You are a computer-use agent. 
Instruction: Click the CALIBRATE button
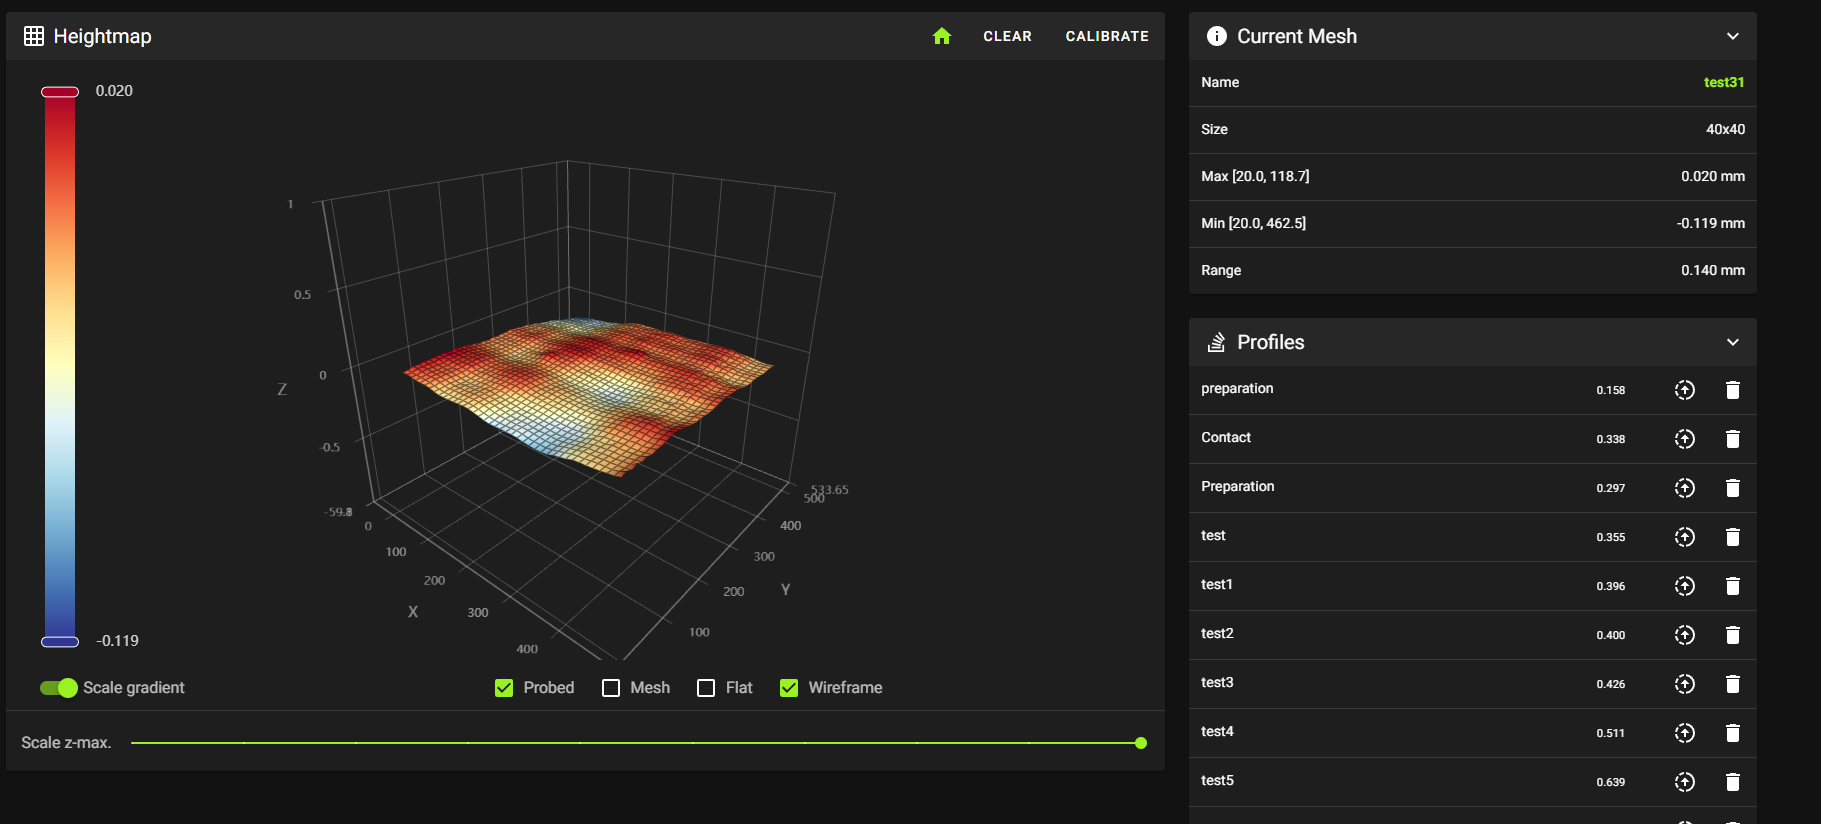click(1107, 36)
